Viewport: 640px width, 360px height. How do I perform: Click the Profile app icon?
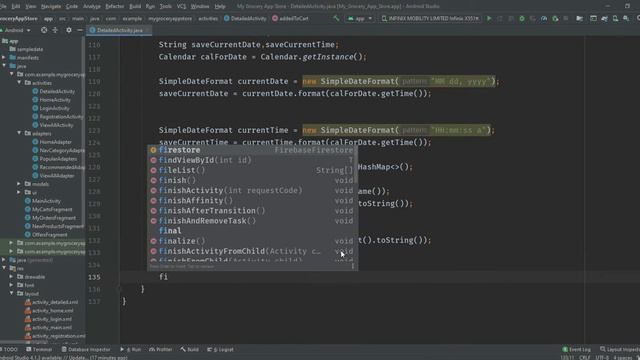click(544, 18)
